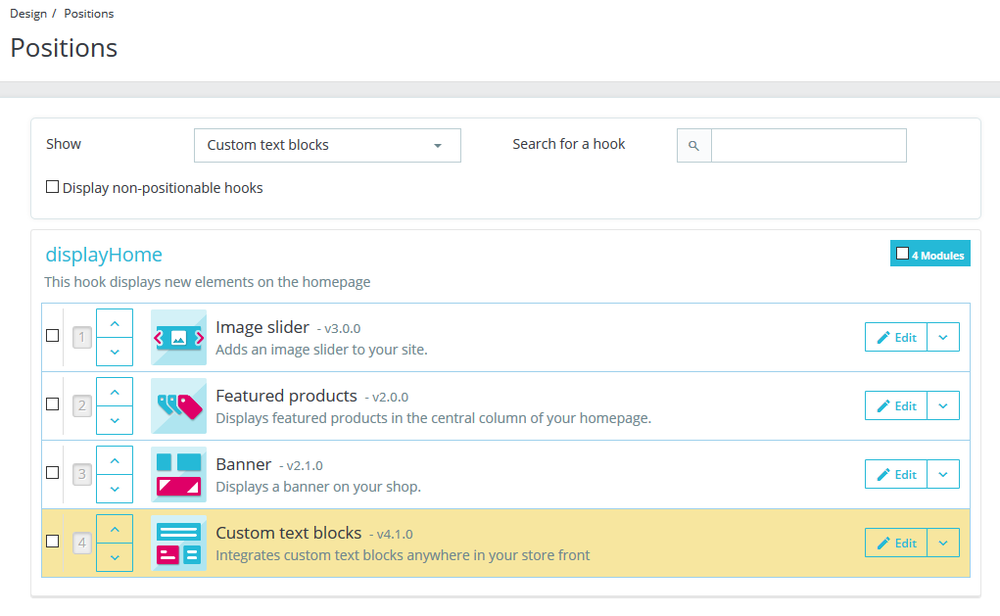
Task: Expand Image slider edit options arrow
Action: pyautogui.click(x=943, y=337)
